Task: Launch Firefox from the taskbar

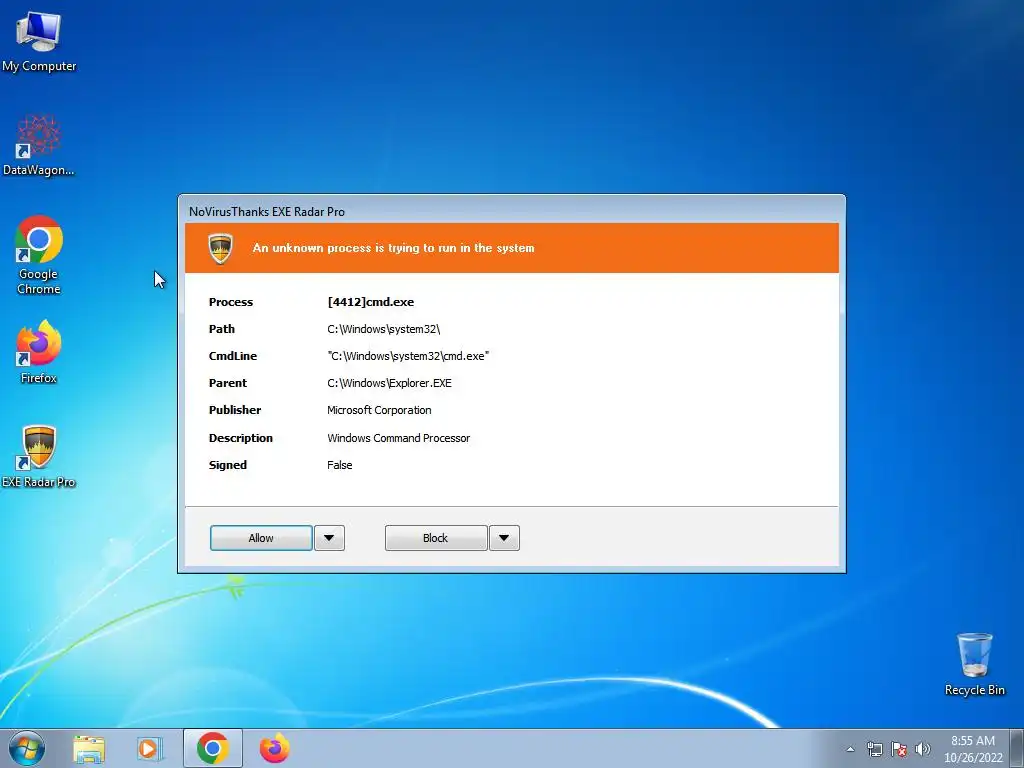Action: click(x=275, y=748)
